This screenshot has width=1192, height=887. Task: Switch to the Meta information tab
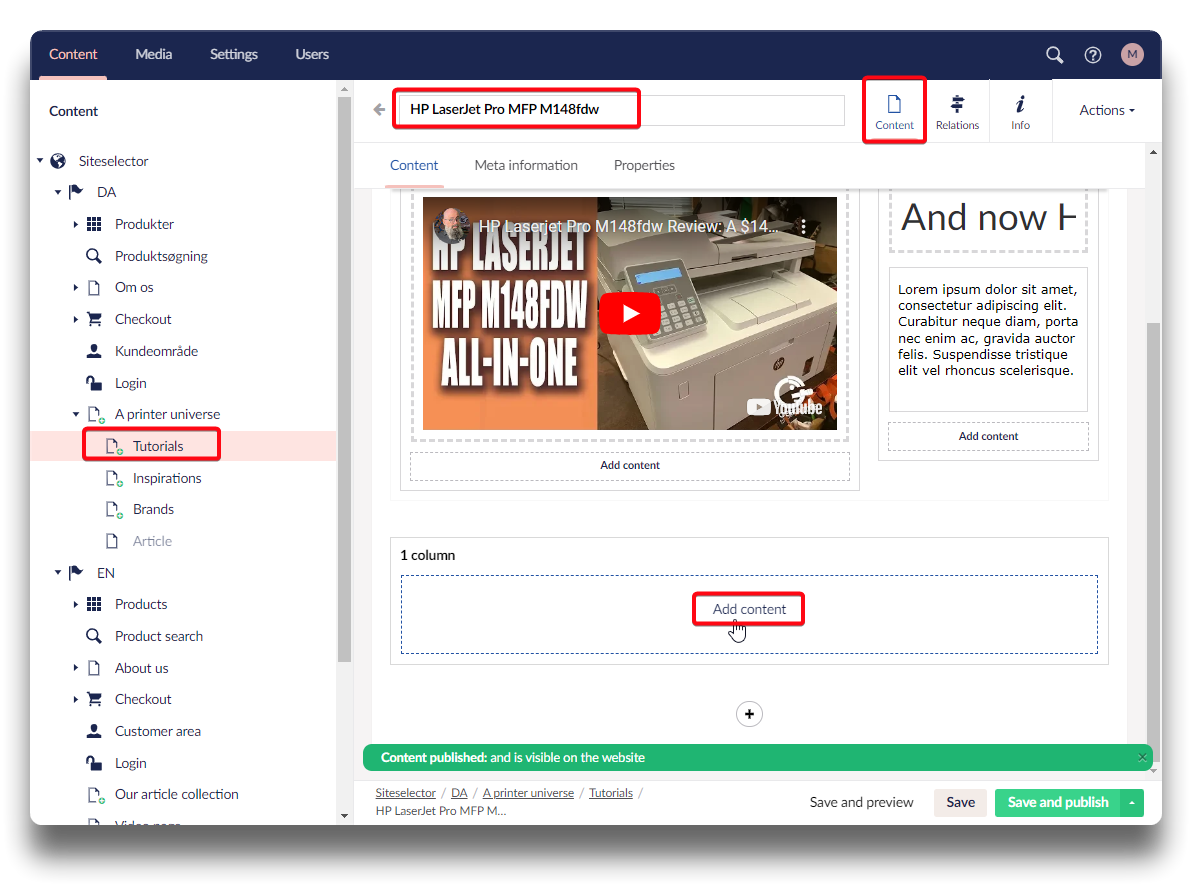526,165
